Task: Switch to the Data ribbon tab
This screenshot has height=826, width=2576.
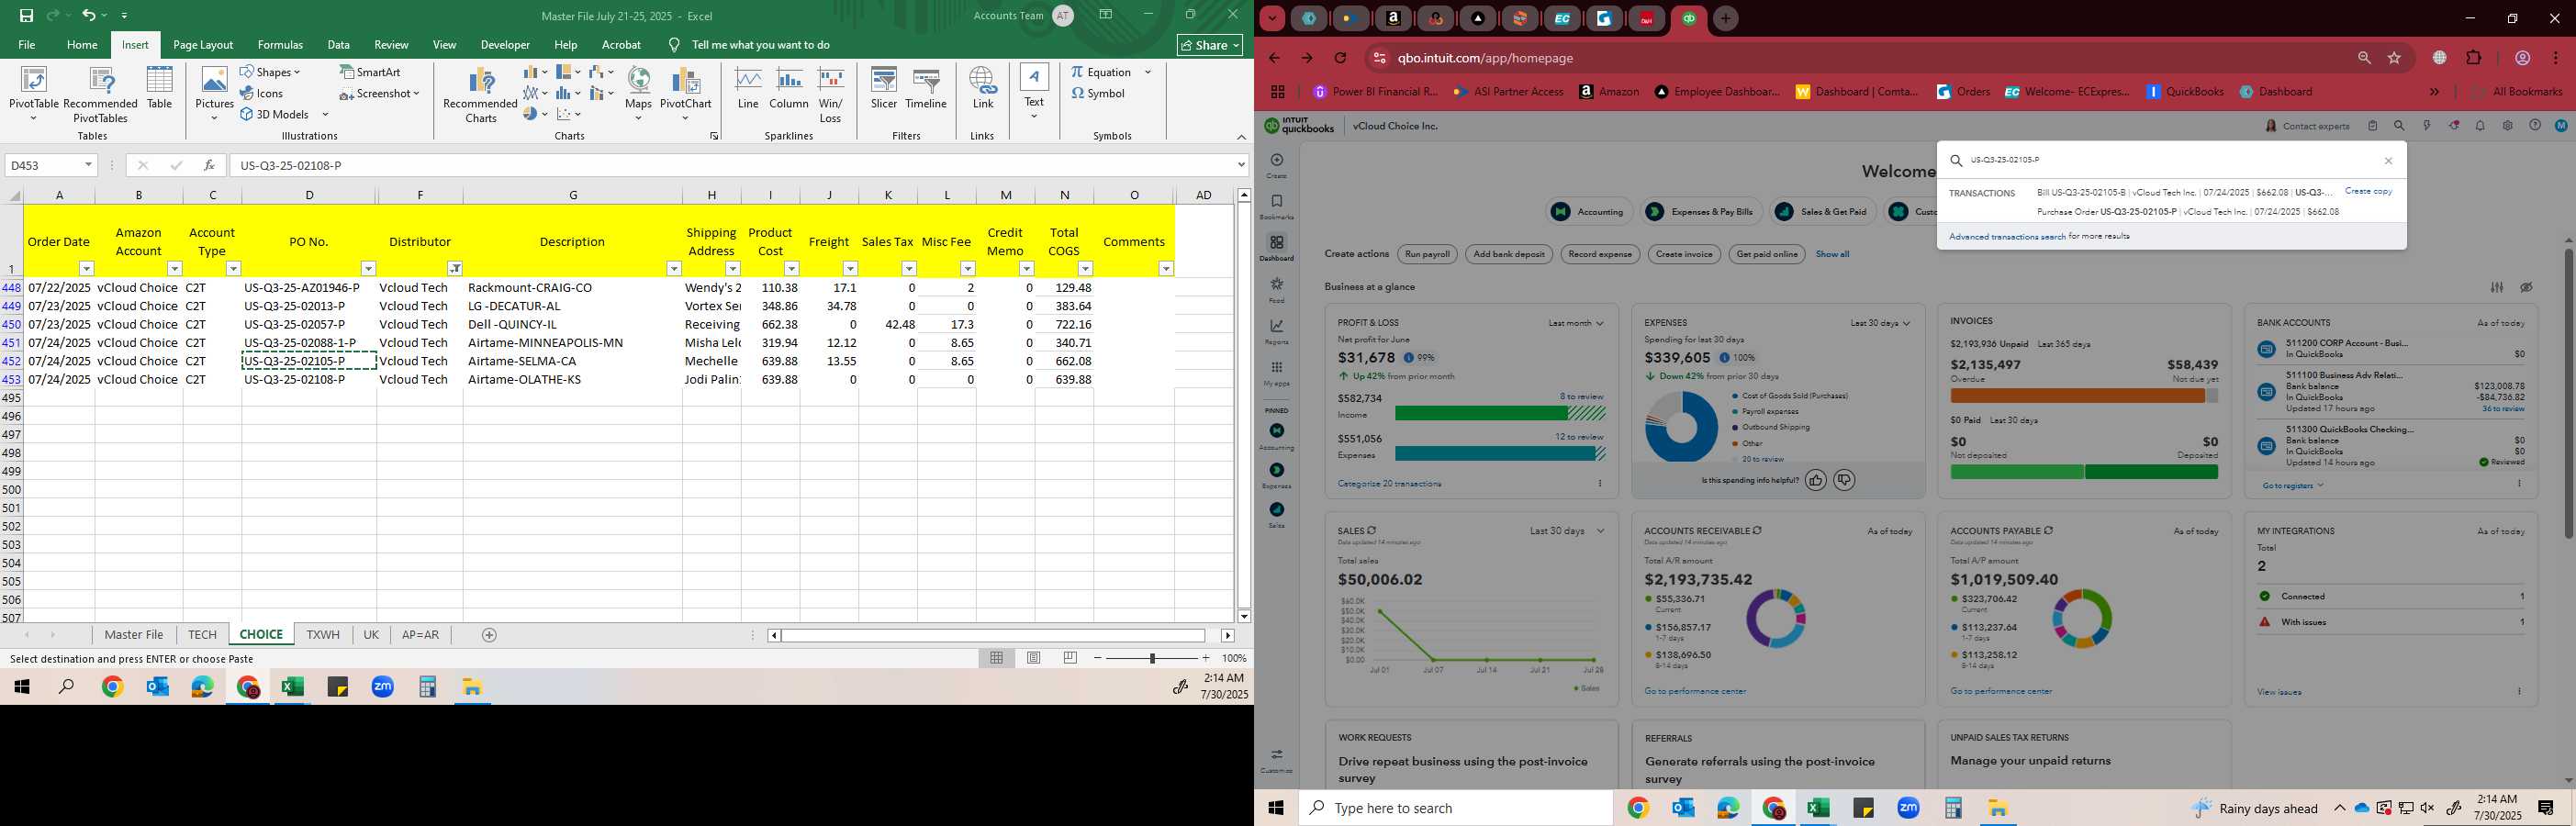Action: (x=339, y=45)
